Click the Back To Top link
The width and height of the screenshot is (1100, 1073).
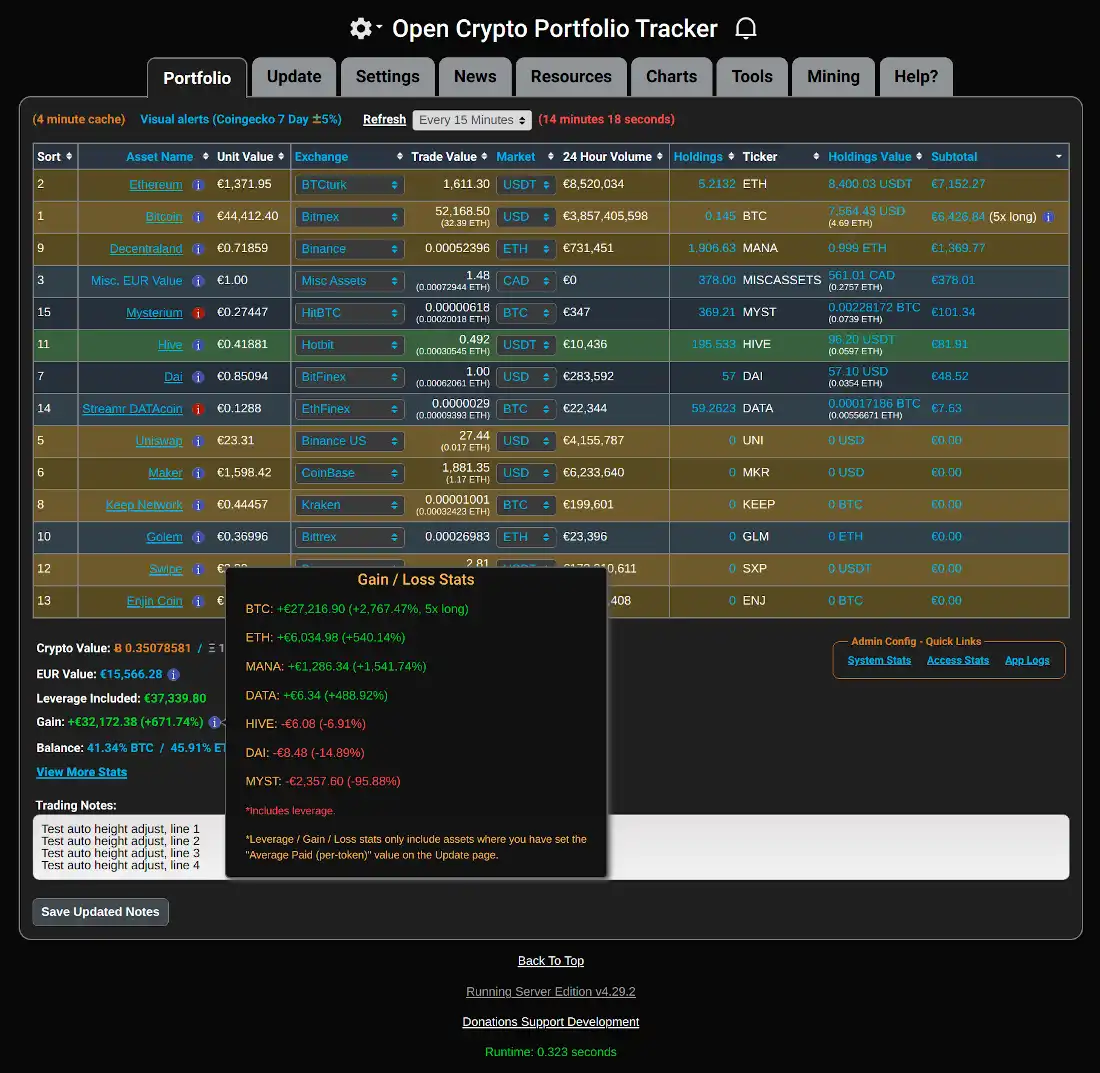(x=551, y=961)
